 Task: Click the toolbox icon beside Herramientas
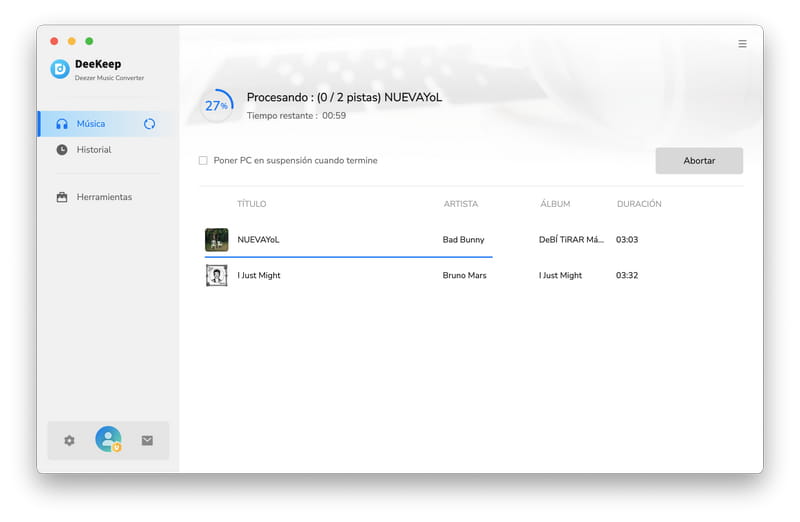[x=62, y=197]
